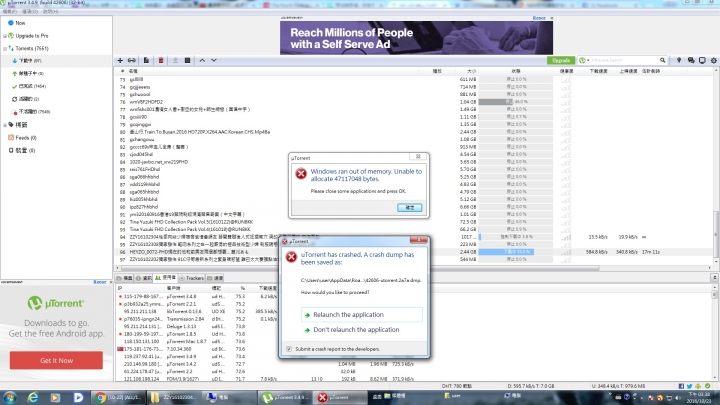Switch to the Info tab in detail pane

click(x=144, y=278)
